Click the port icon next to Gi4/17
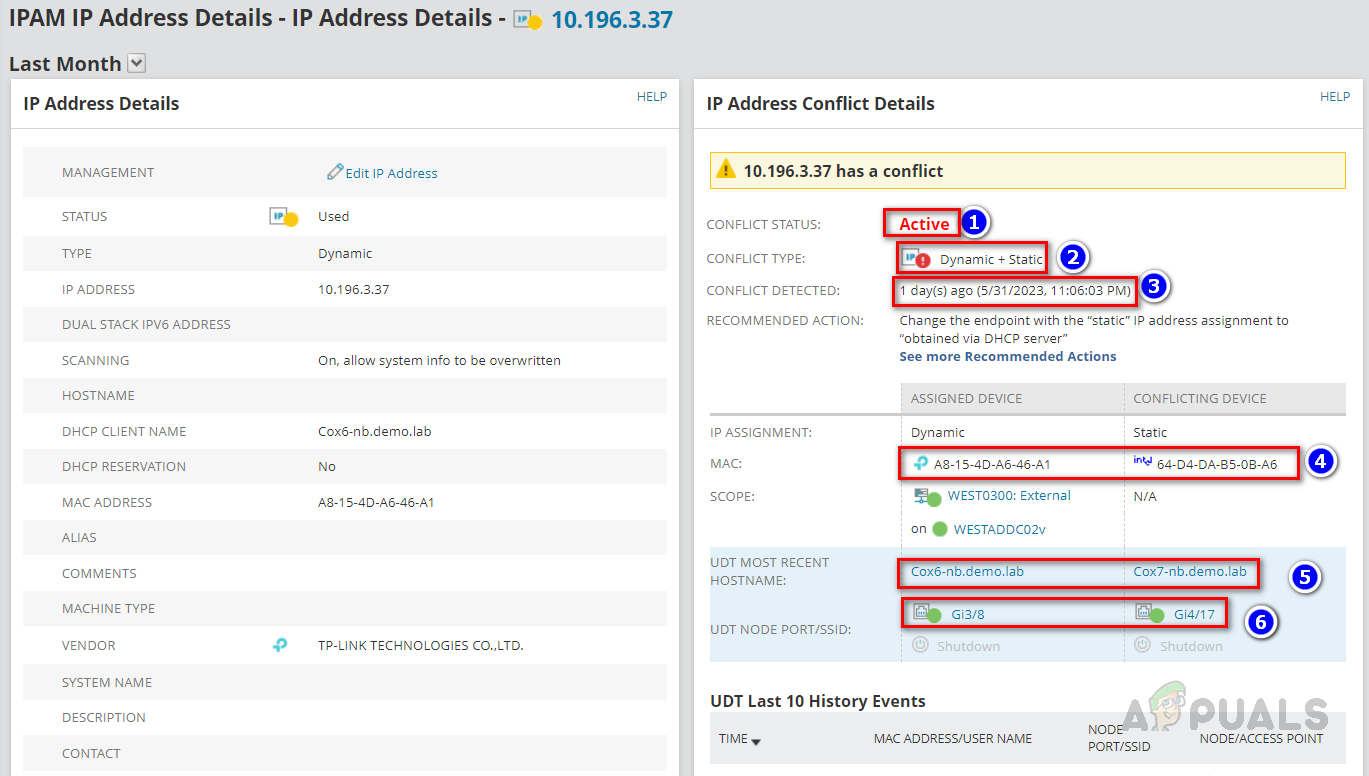 (x=1149, y=614)
